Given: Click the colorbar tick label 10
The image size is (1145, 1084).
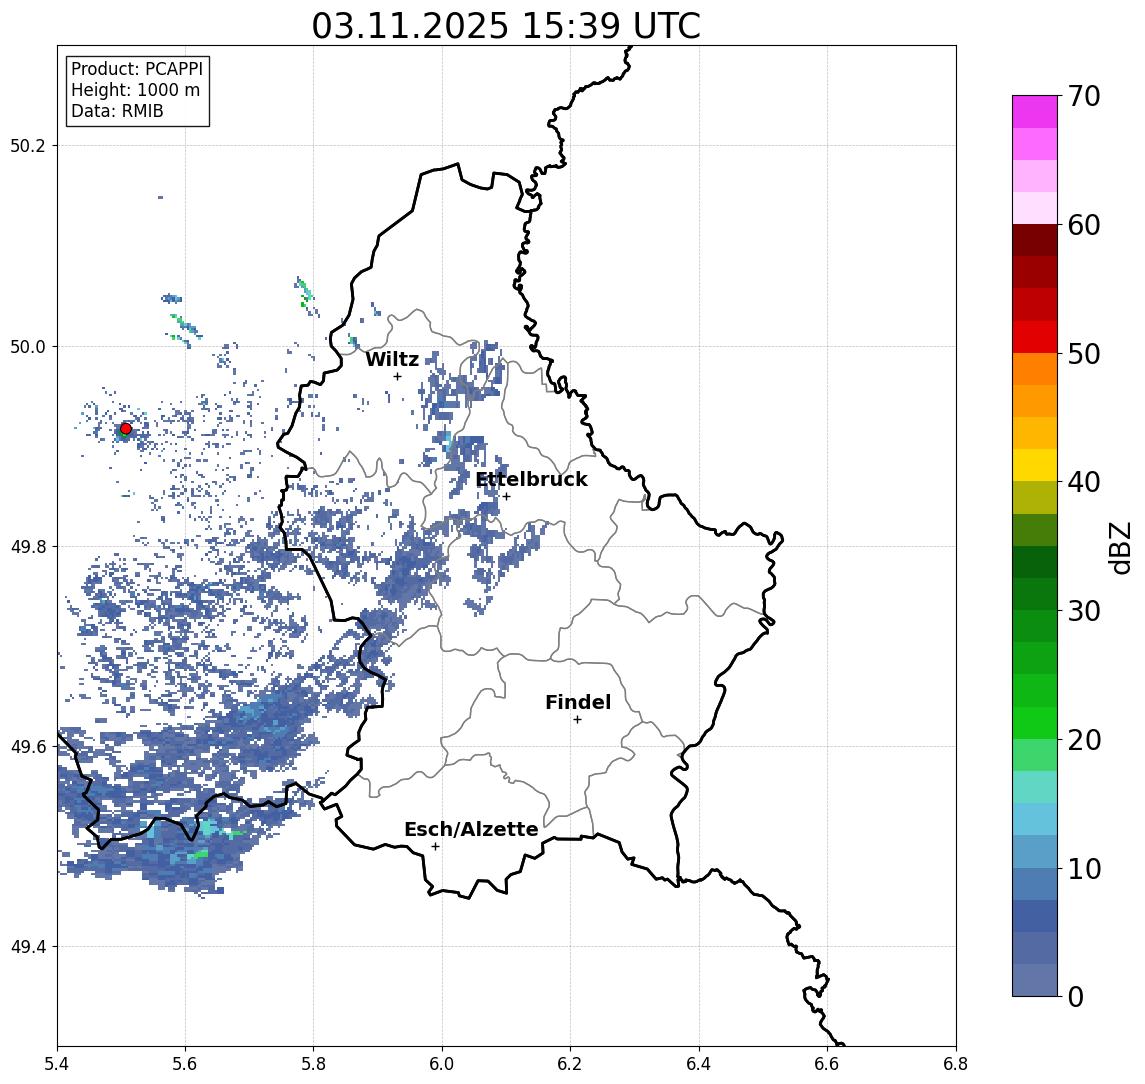Looking at the screenshot, I should (1084, 869).
